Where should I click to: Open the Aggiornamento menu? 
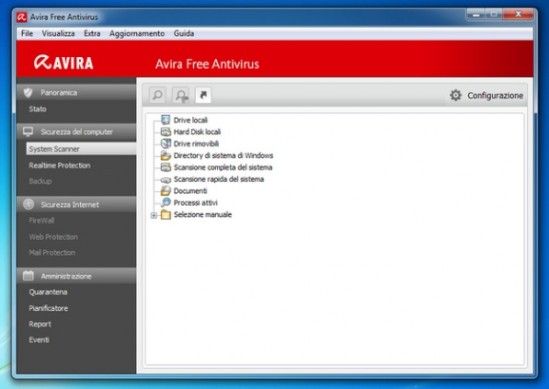pos(137,33)
